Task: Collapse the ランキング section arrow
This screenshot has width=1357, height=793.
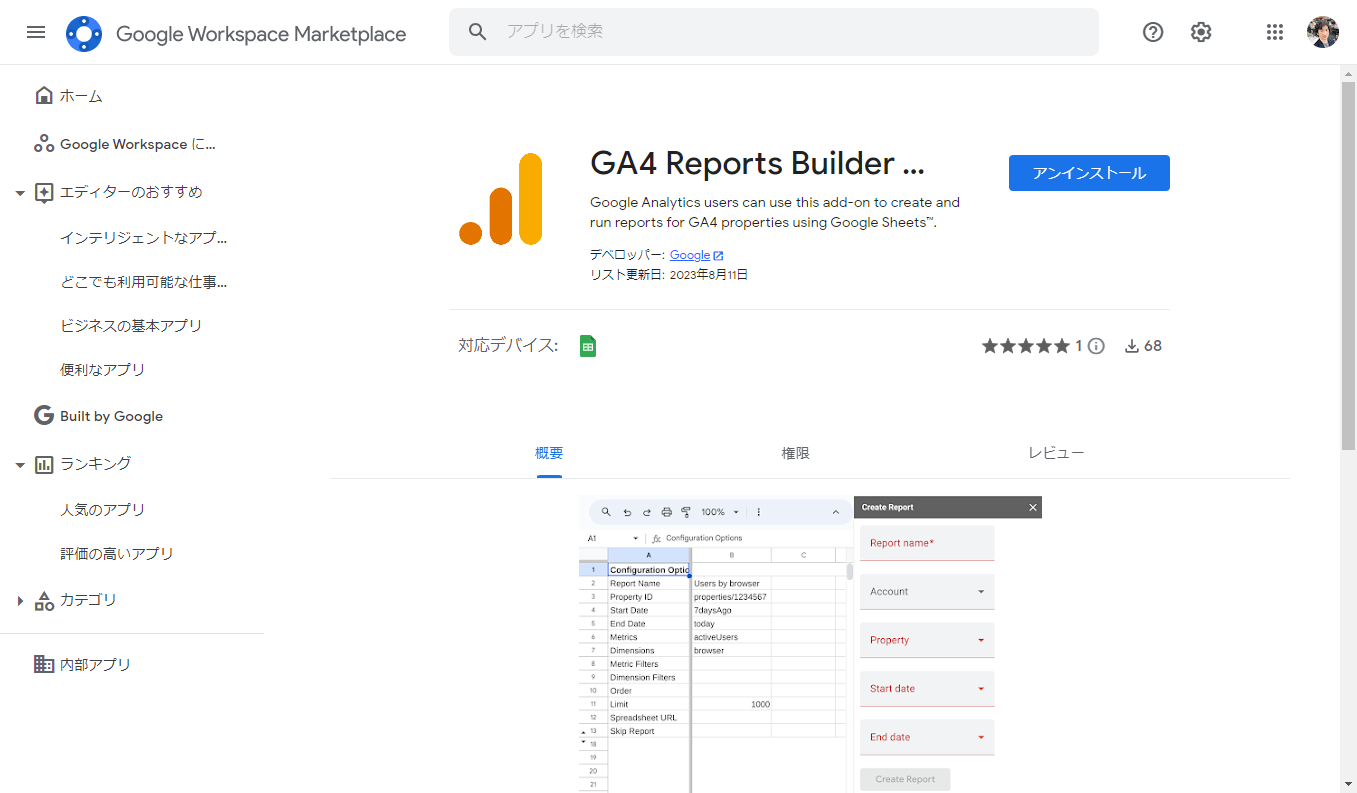Action: click(20, 464)
